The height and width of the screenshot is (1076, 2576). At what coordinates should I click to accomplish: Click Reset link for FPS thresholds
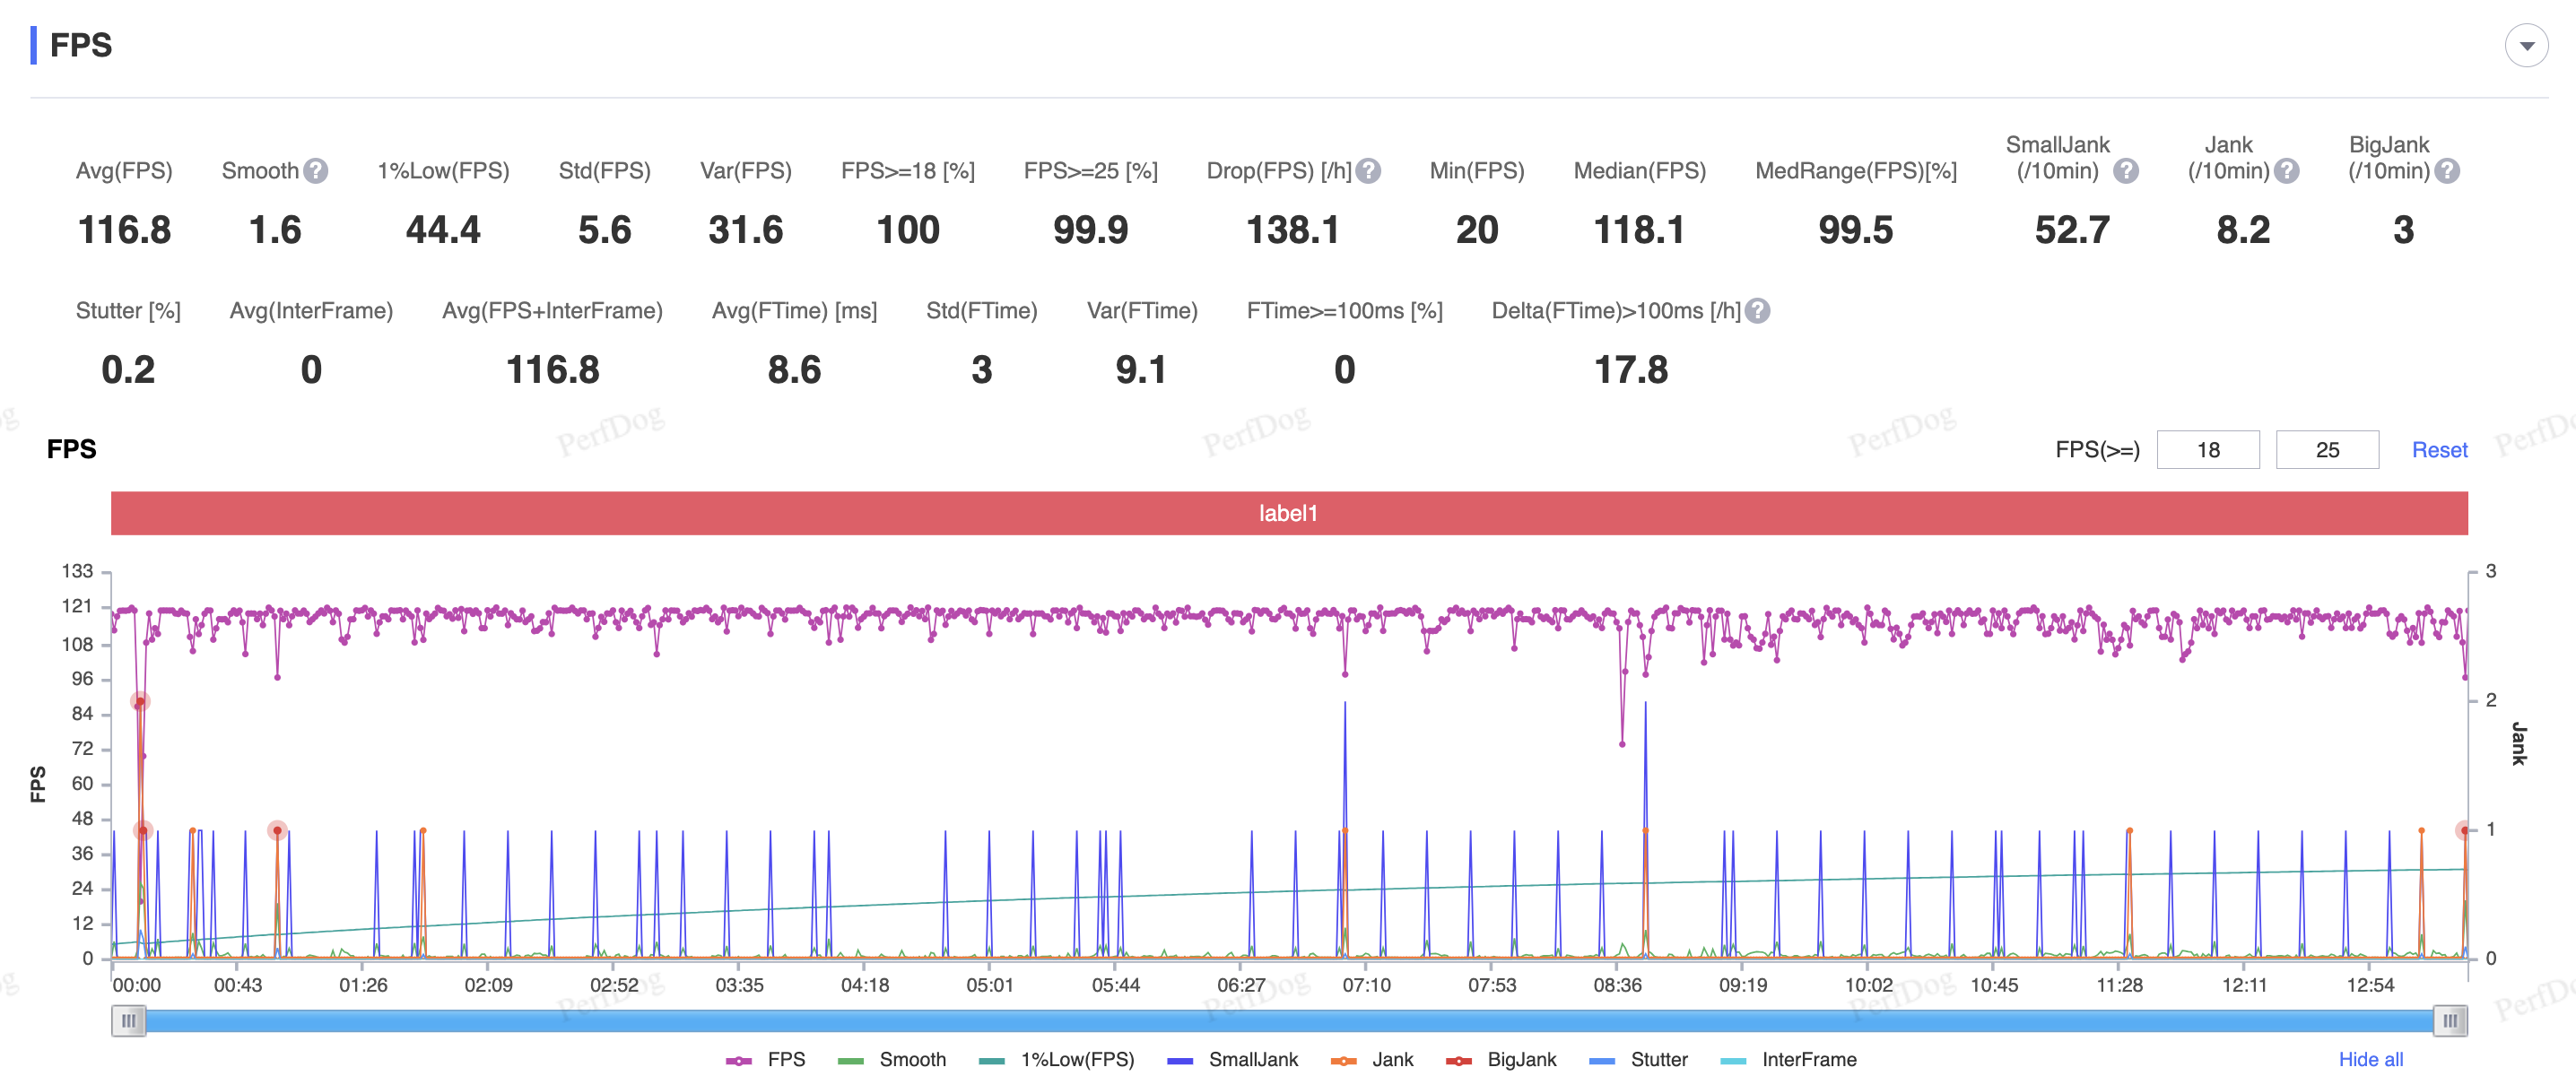tap(2439, 450)
